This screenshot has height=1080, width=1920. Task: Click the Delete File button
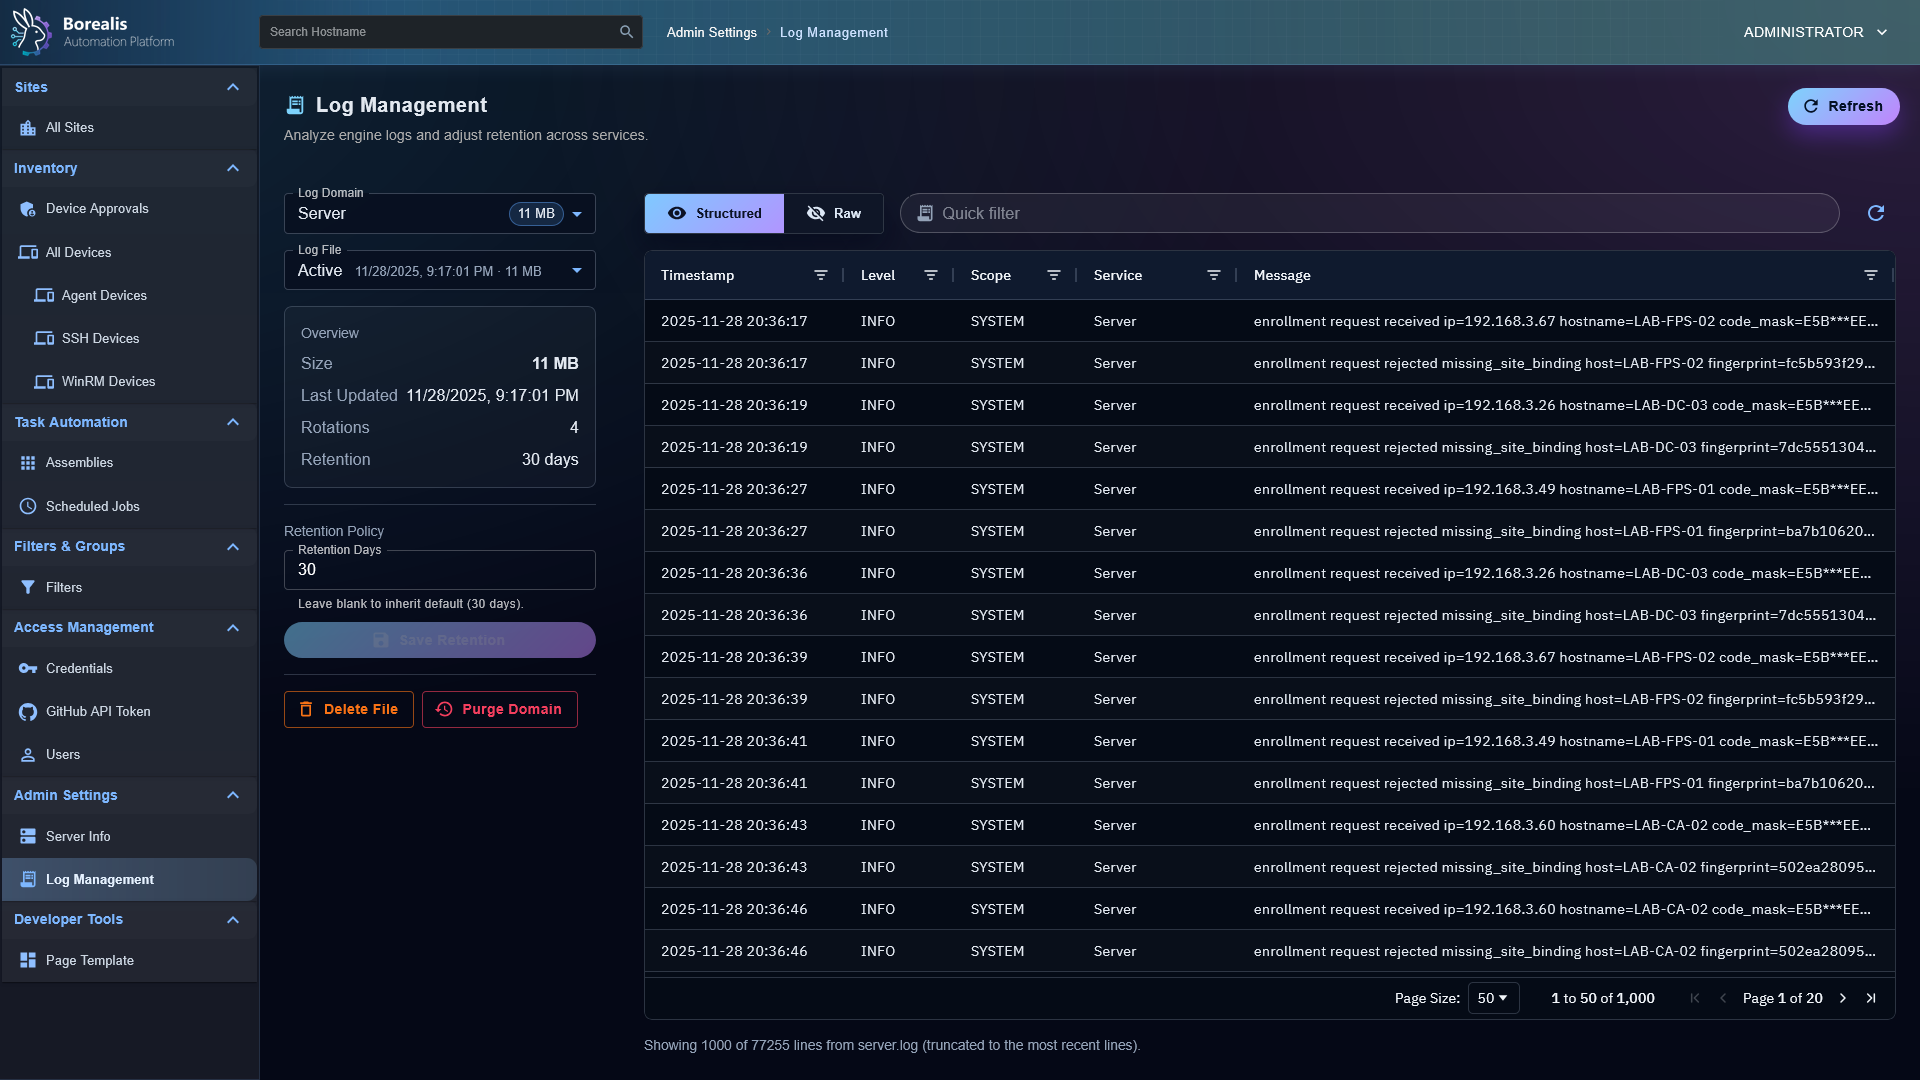coord(348,709)
